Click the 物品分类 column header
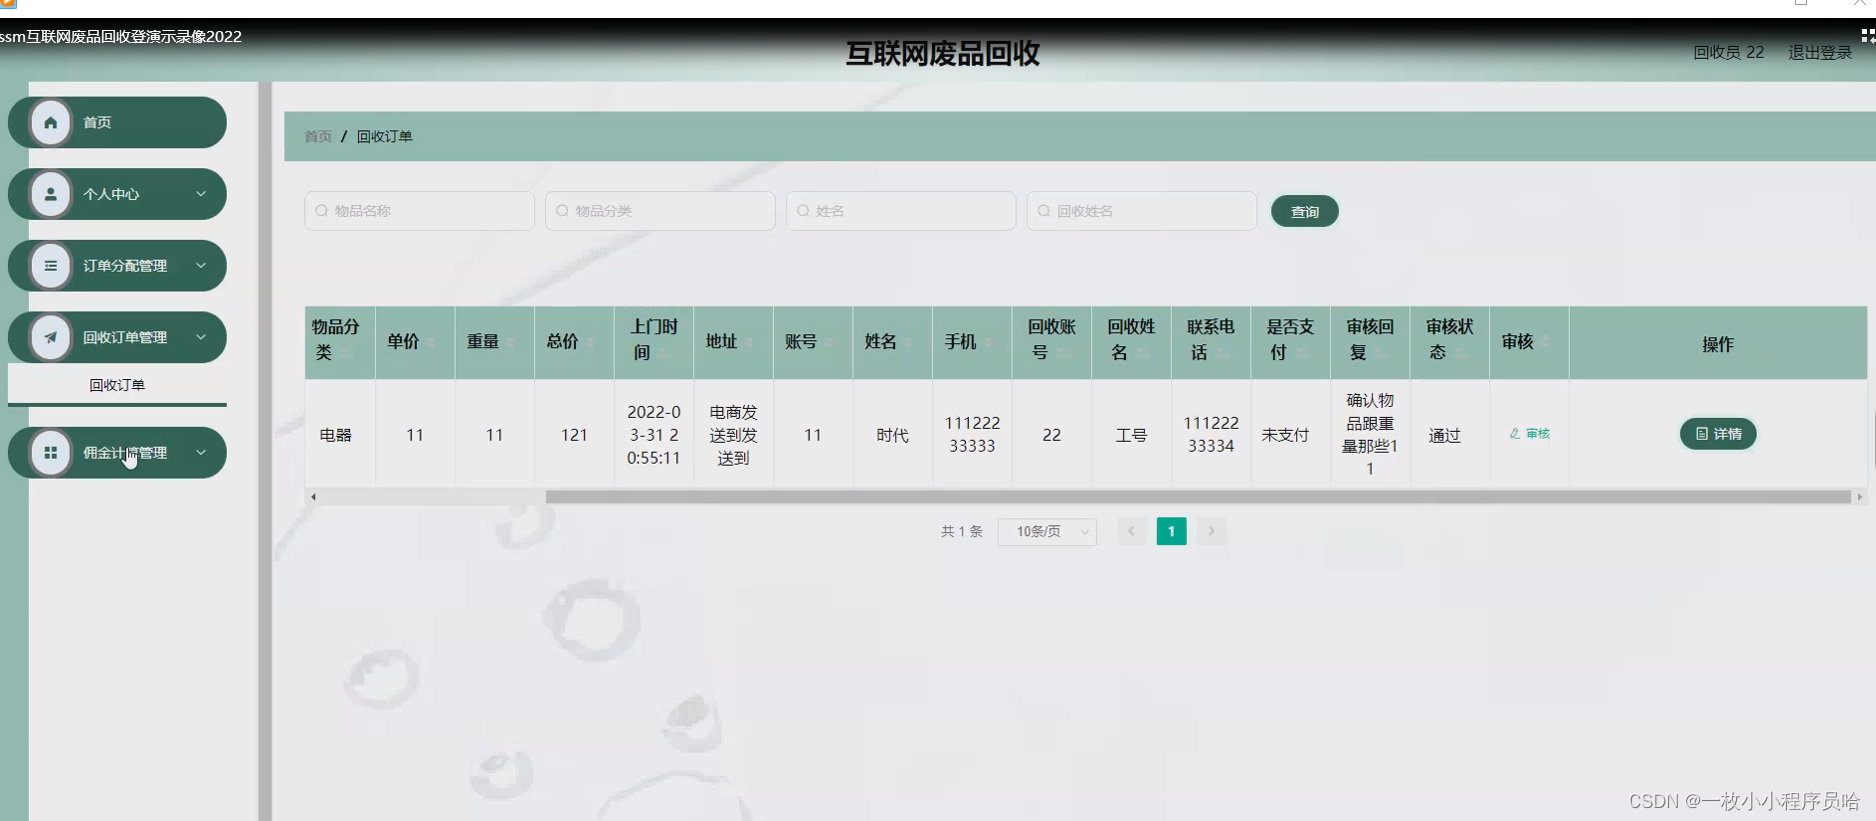 click(x=340, y=343)
